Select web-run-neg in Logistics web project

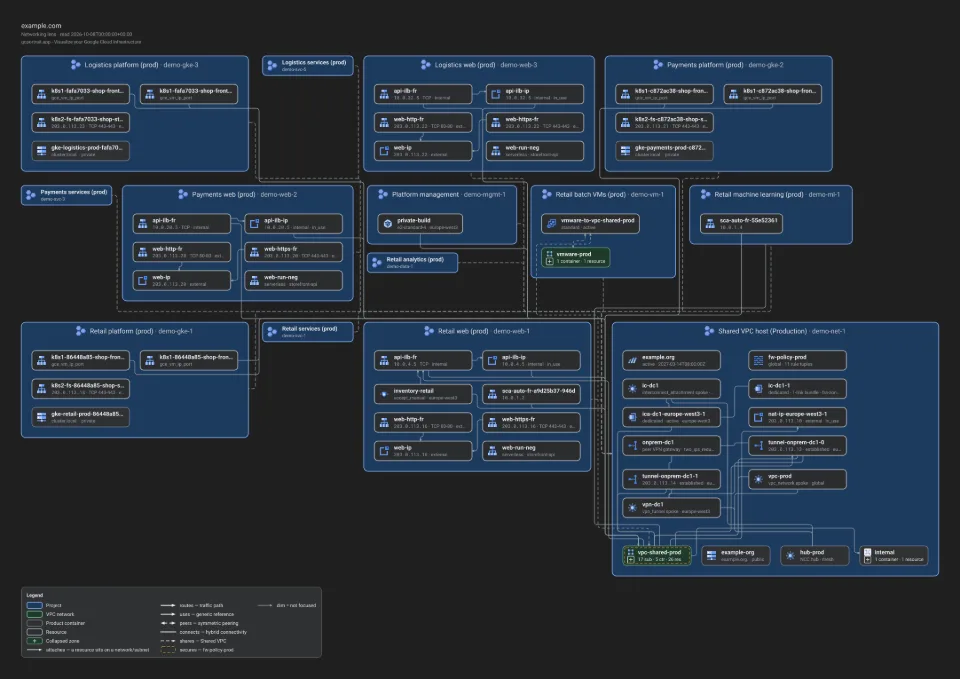535,151
